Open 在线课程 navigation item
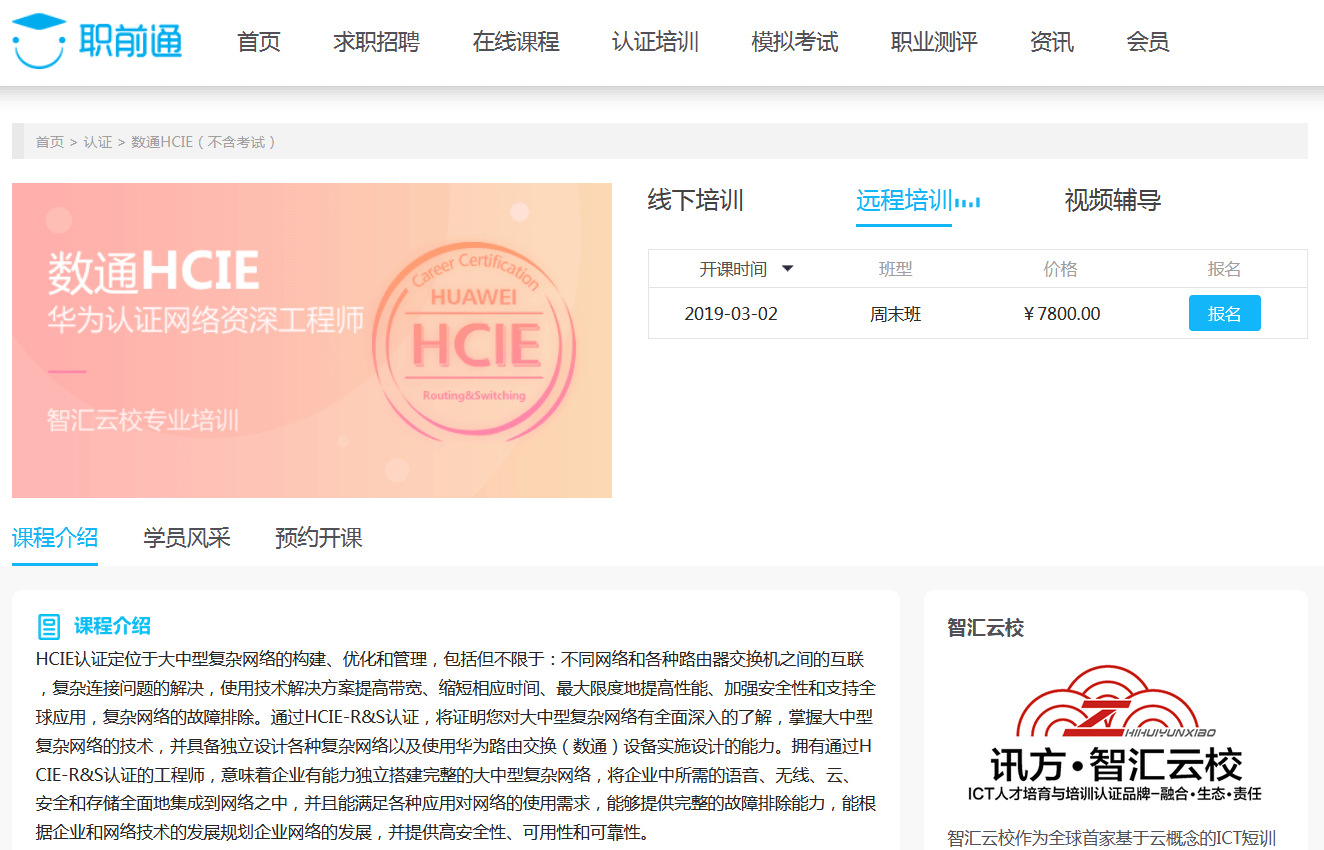Viewport: 1324px width, 850px height. 516,42
